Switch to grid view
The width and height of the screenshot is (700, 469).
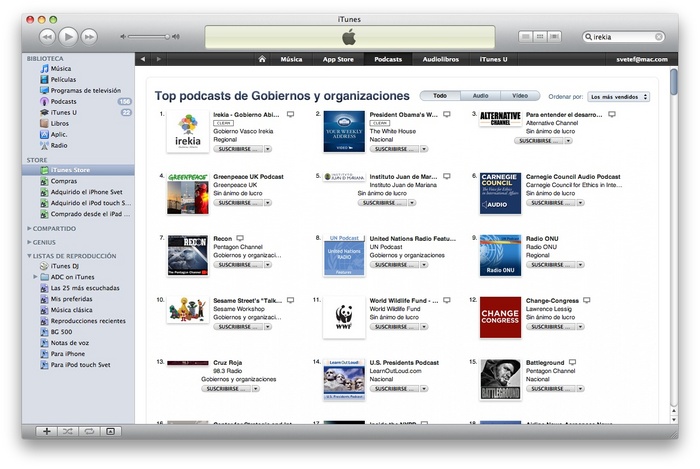pos(540,37)
